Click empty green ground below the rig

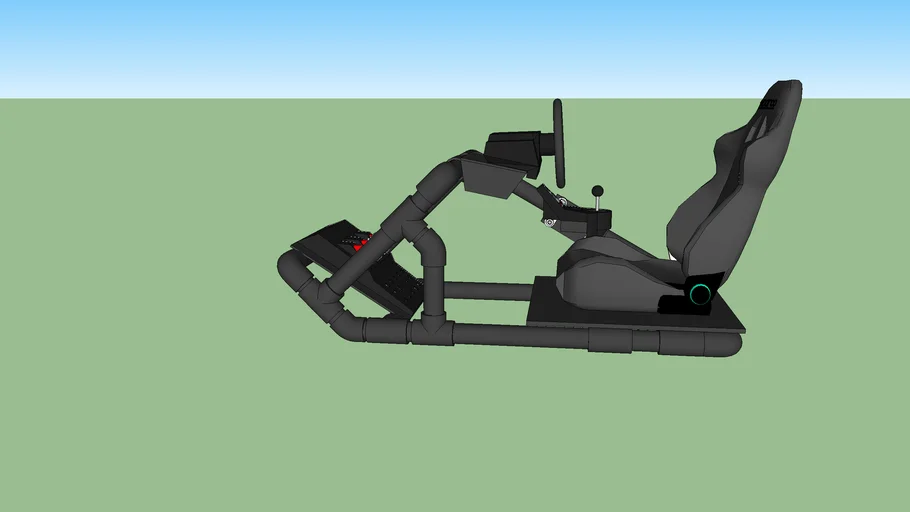450,430
